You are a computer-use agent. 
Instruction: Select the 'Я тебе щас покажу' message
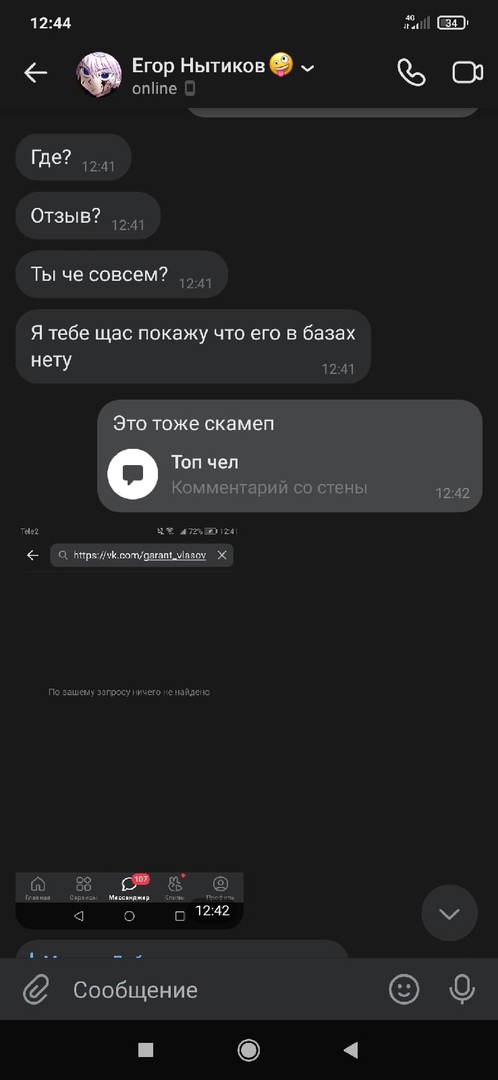193,346
